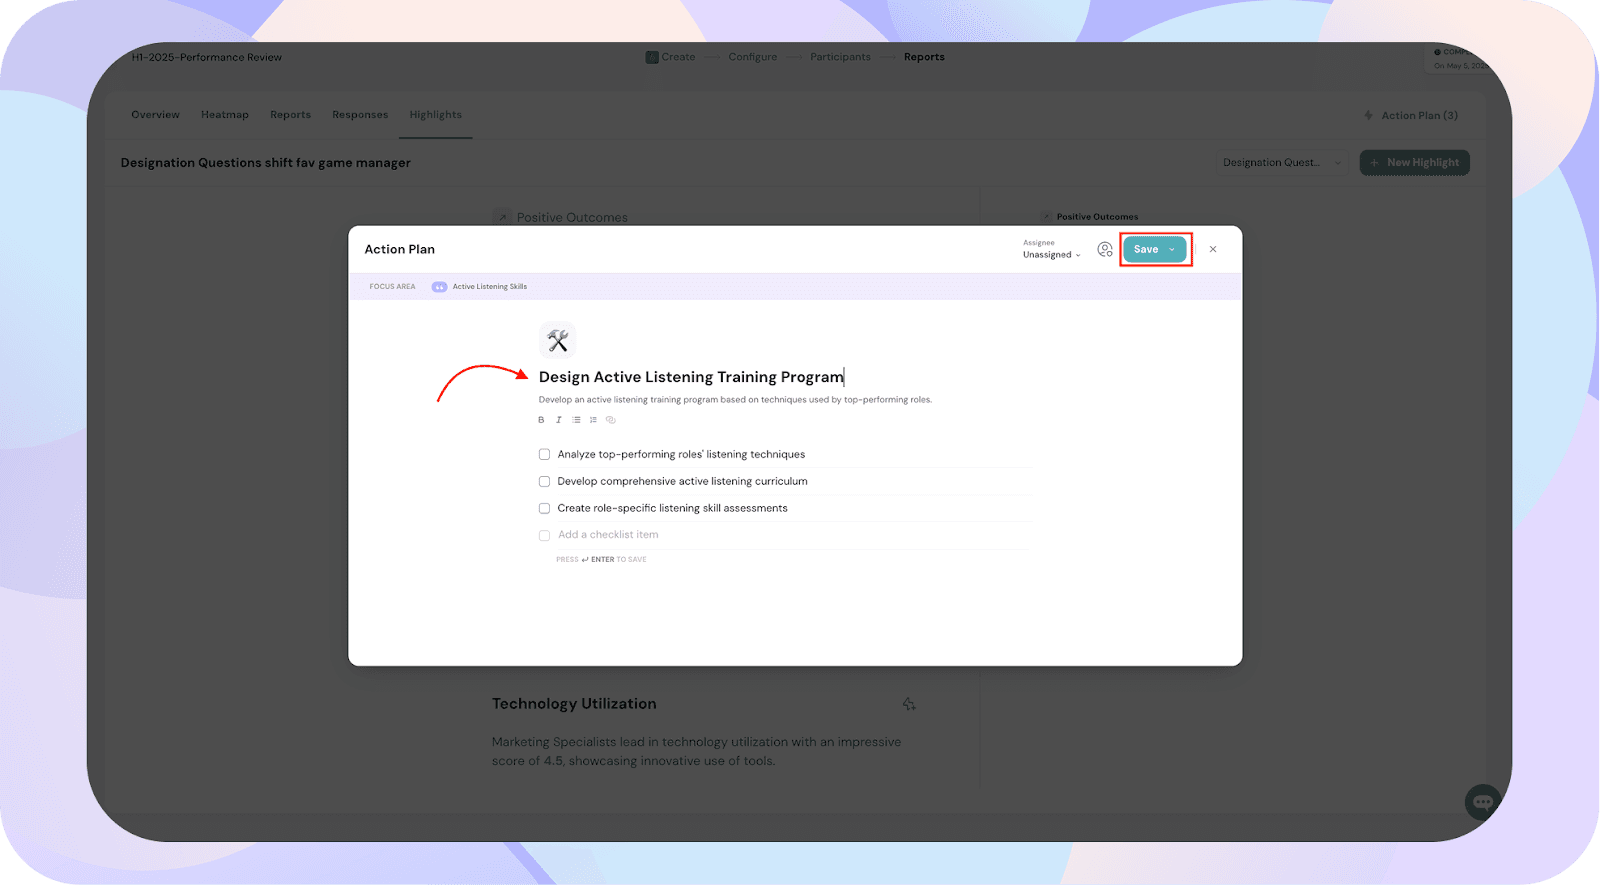
Task: Click the Save button
Action: tap(1145, 250)
